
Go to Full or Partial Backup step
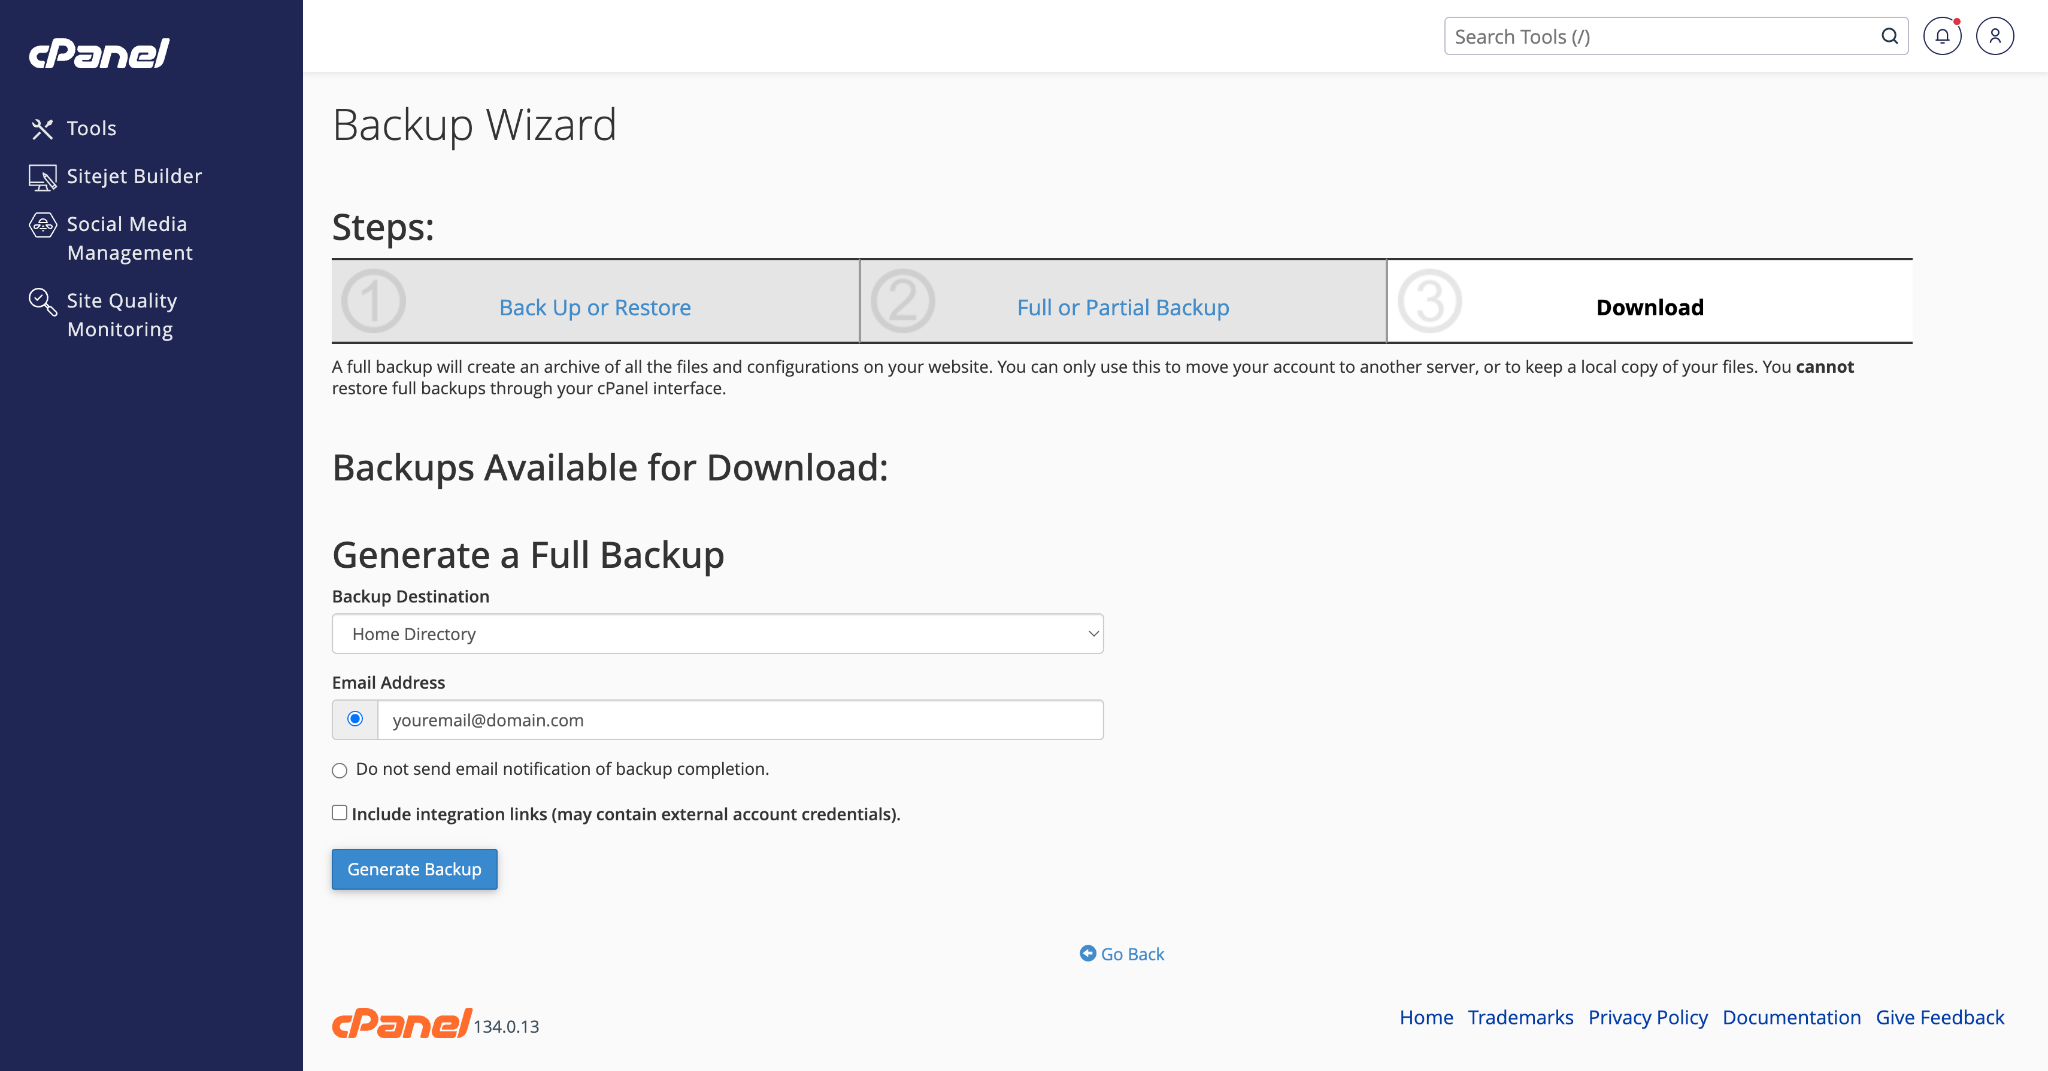1123,308
